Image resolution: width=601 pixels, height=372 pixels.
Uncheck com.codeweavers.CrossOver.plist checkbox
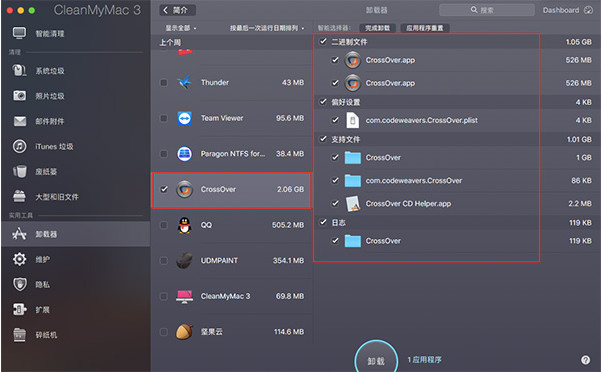pos(335,120)
